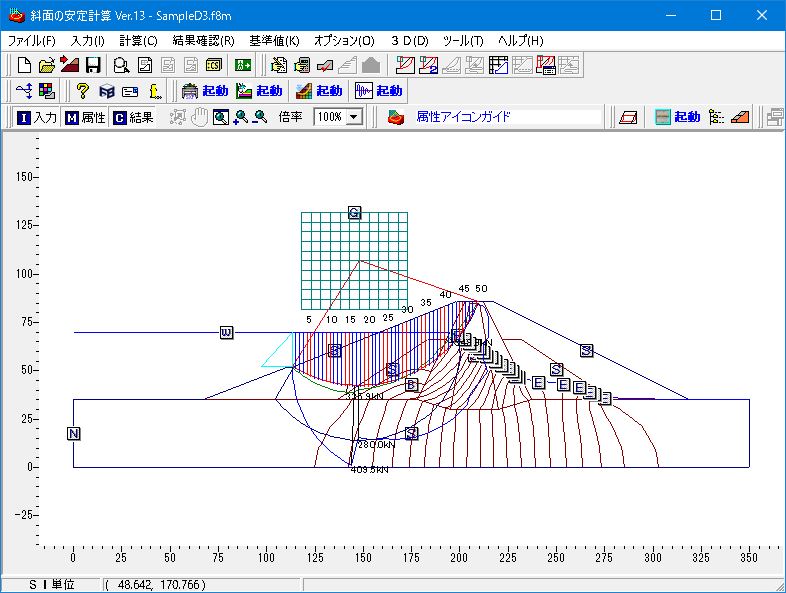The width and height of the screenshot is (786, 593).
Task: Click the red attribute guide icon
Action: [396, 117]
